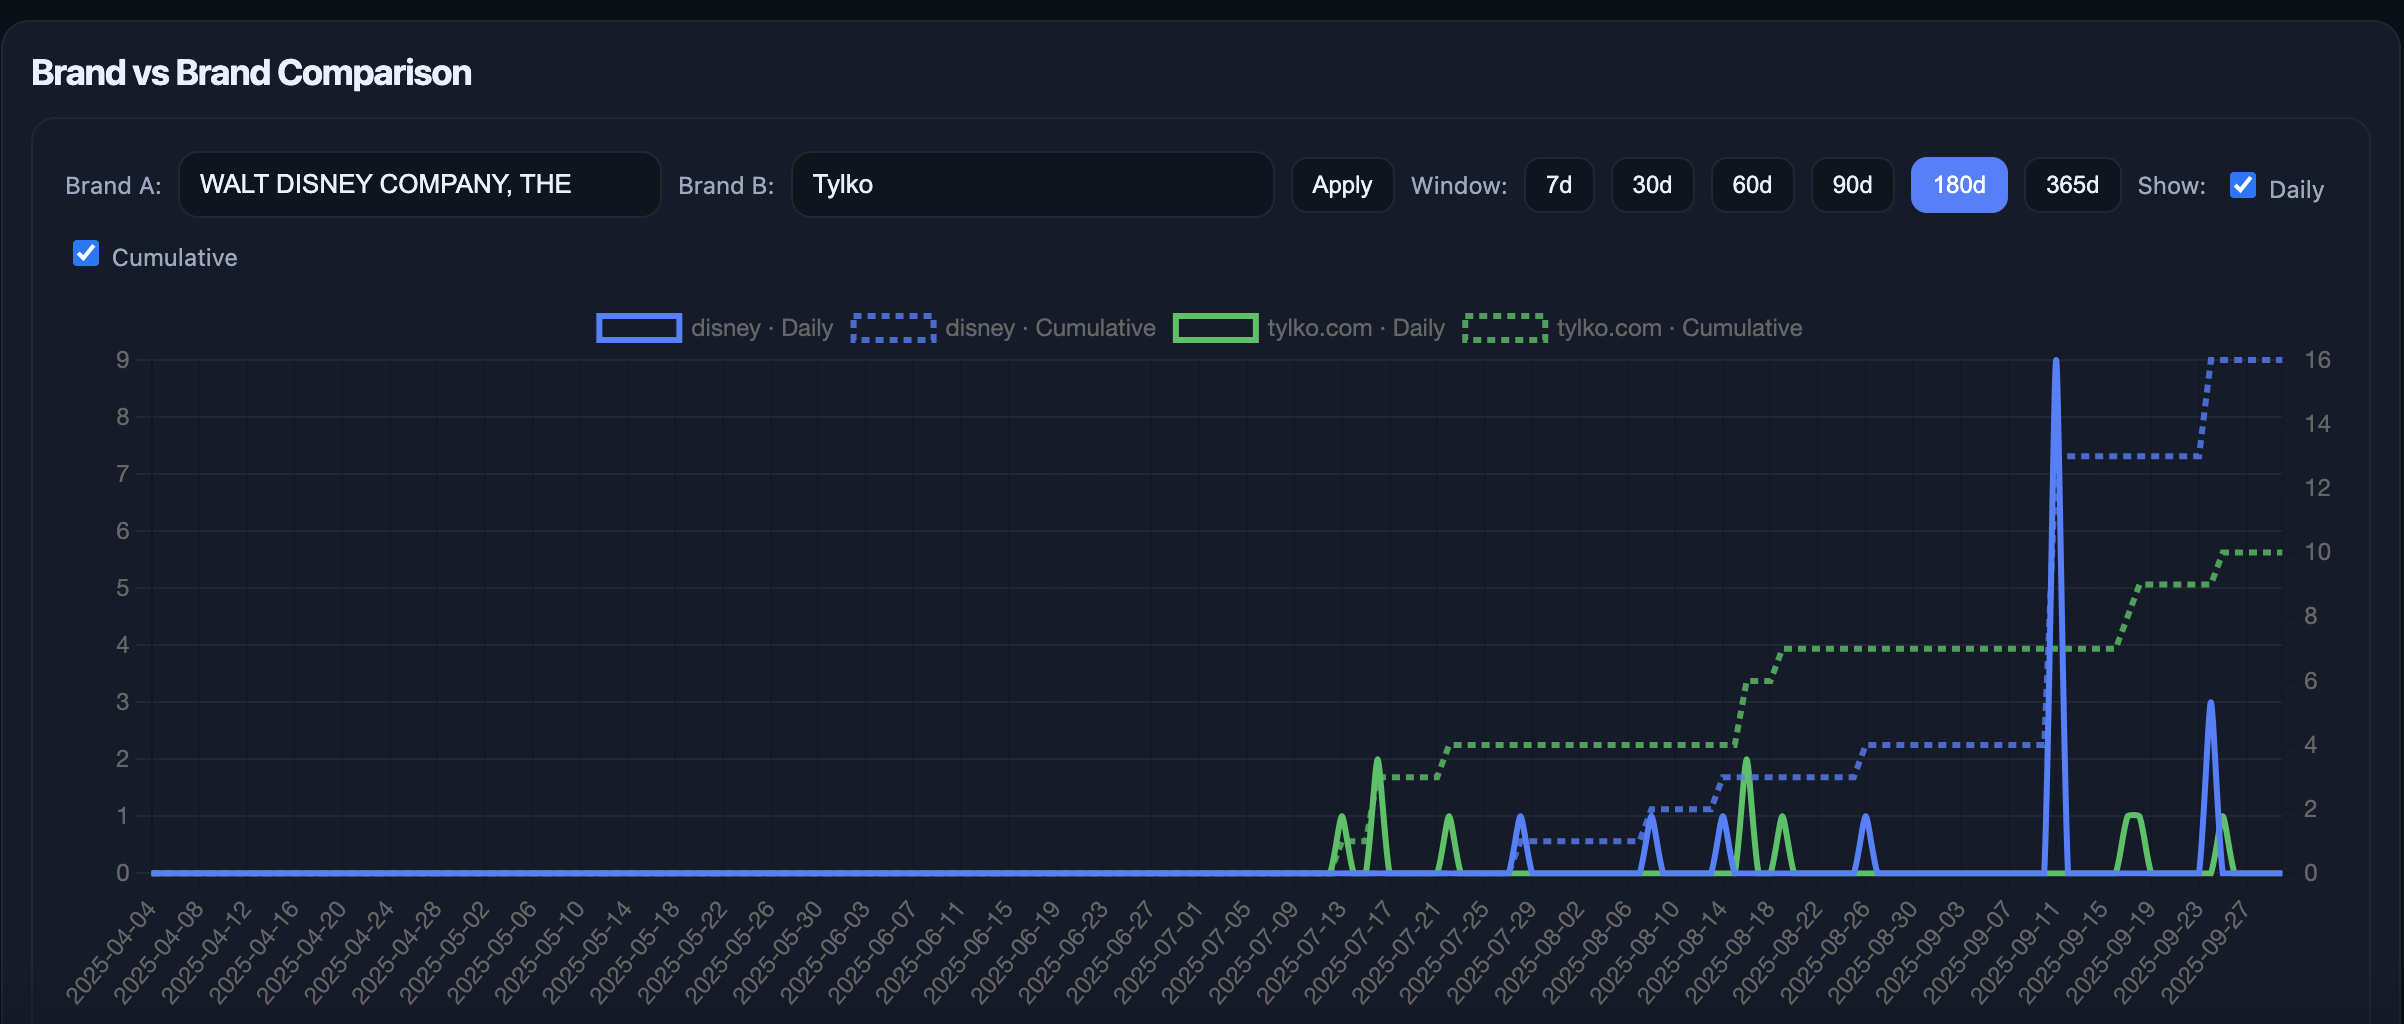Switch window to 365d

(x=2071, y=185)
